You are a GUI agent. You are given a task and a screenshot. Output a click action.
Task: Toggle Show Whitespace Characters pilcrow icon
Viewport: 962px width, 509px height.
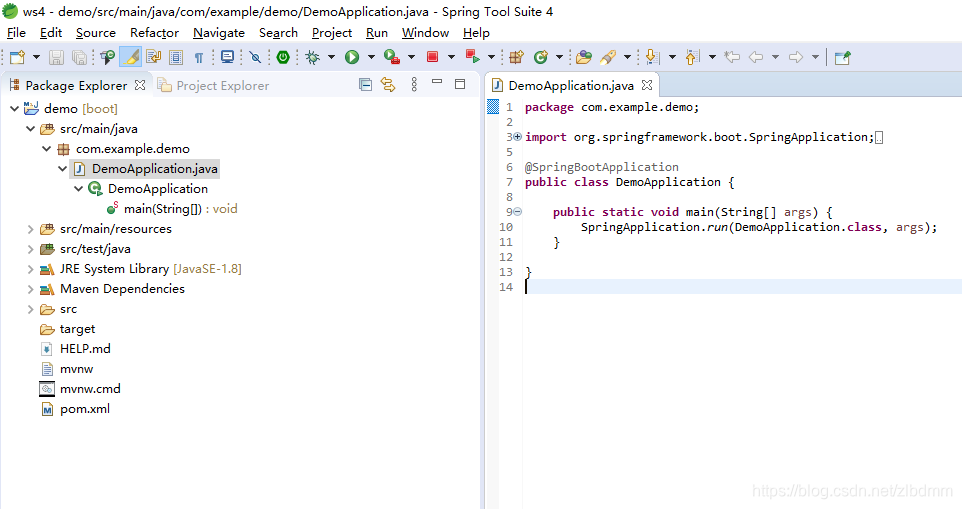coord(199,58)
